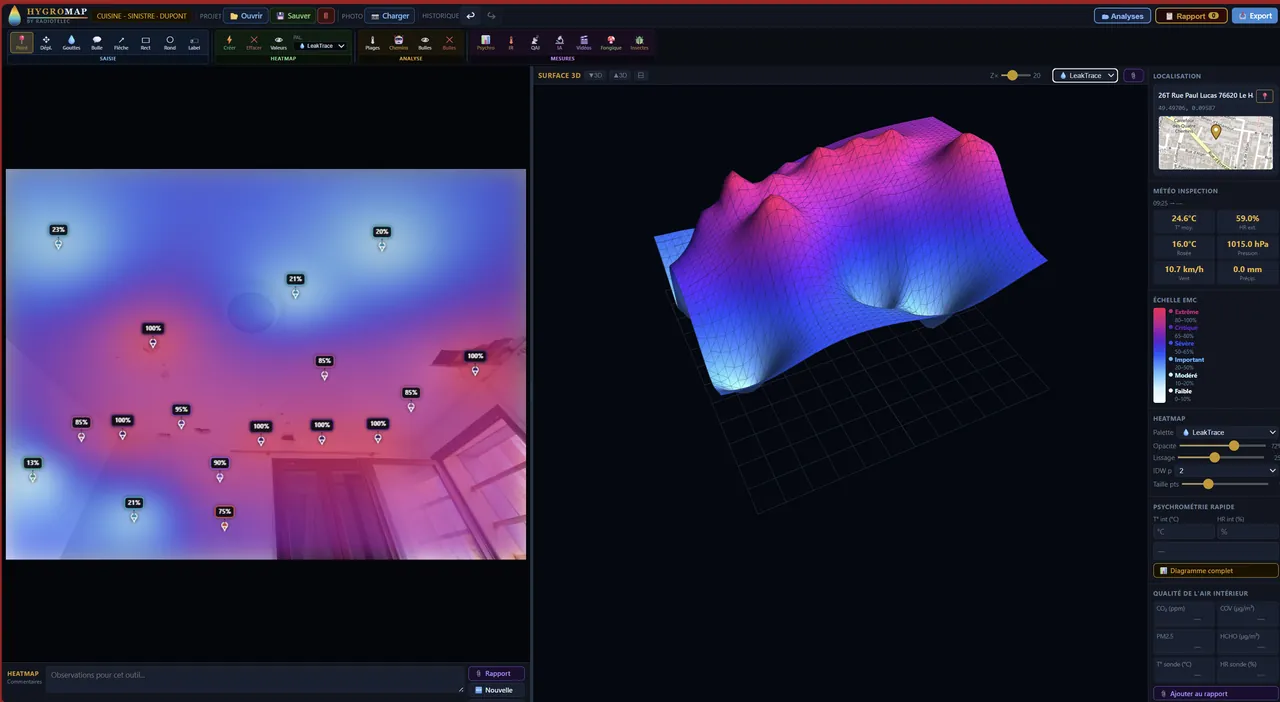This screenshot has width=1280, height=702.
Task: Click Rapport button beside comment field
Action: pos(496,673)
